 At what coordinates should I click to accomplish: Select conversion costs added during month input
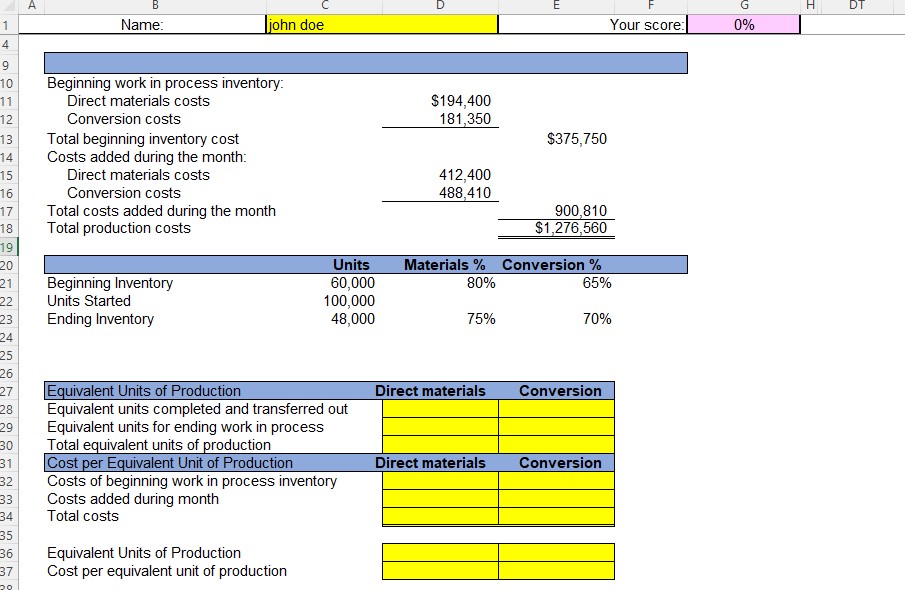[556, 499]
